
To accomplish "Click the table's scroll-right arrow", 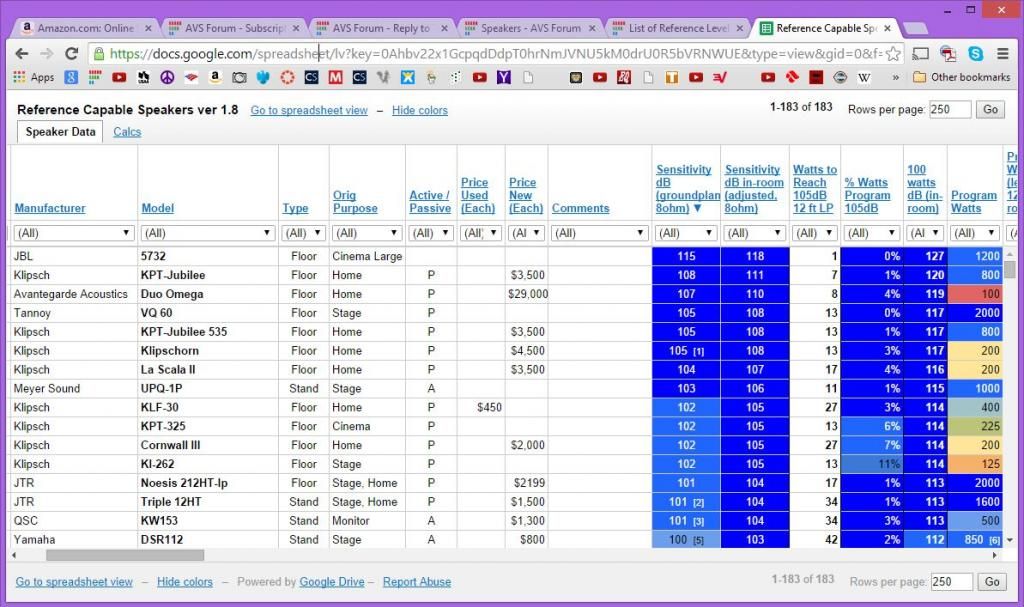I will tap(995, 555).
